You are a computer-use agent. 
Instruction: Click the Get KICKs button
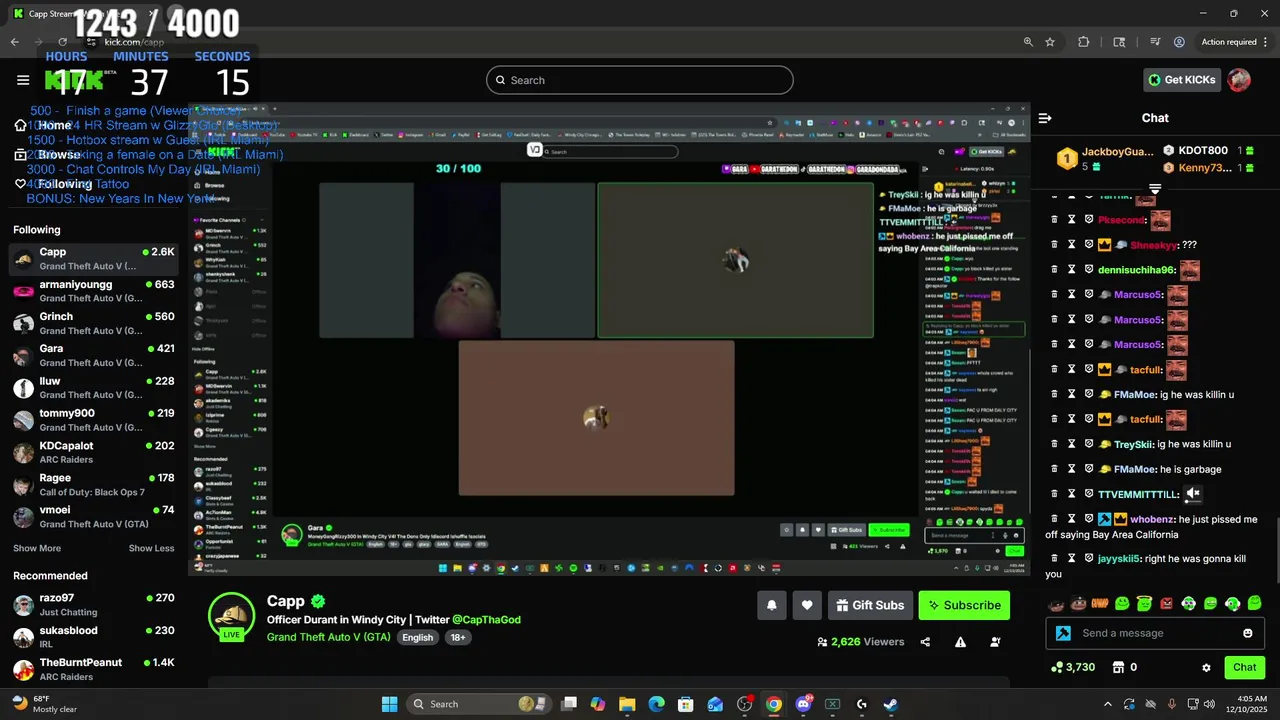(1181, 80)
